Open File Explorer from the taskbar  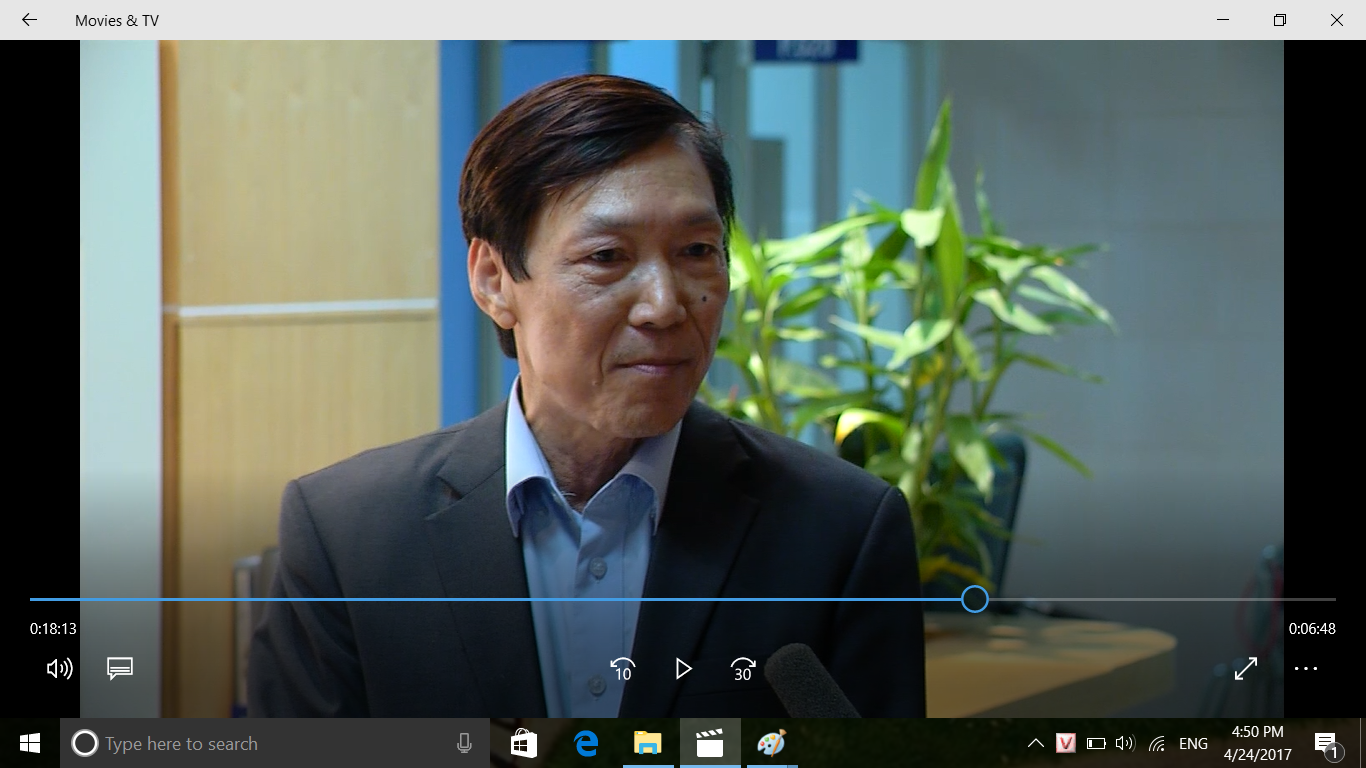click(648, 743)
